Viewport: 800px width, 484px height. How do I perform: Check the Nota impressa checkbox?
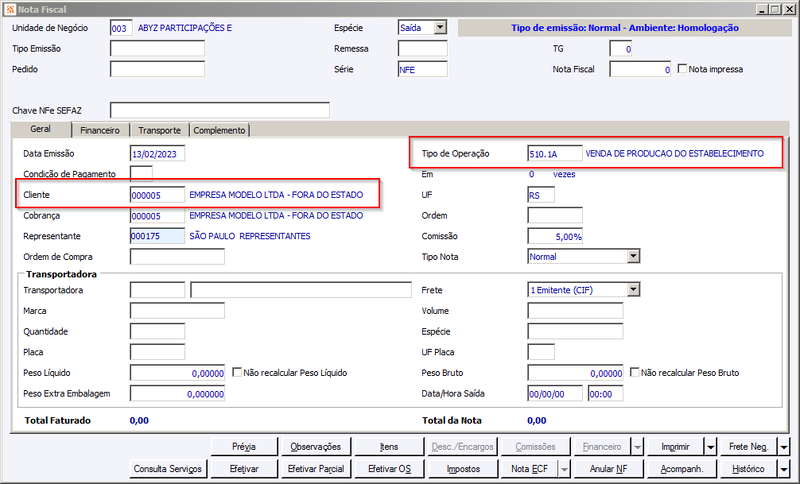(x=682, y=68)
